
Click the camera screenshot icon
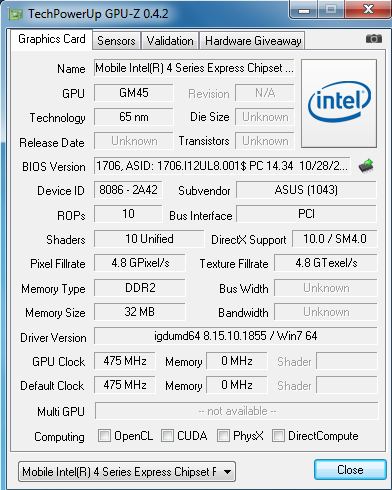pyautogui.click(x=374, y=39)
